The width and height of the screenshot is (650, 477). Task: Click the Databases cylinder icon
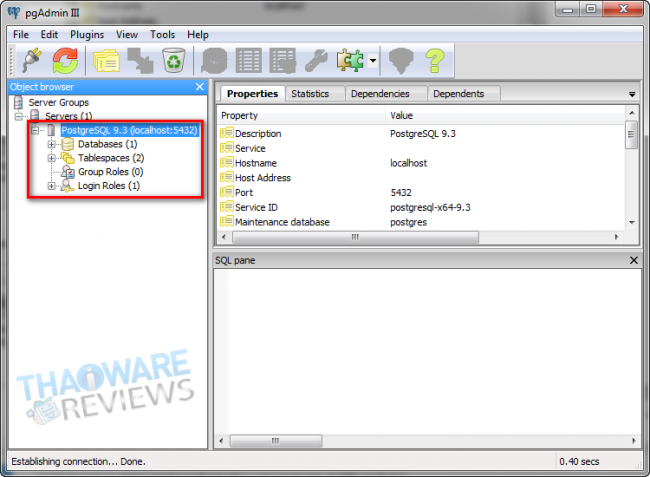click(68, 144)
